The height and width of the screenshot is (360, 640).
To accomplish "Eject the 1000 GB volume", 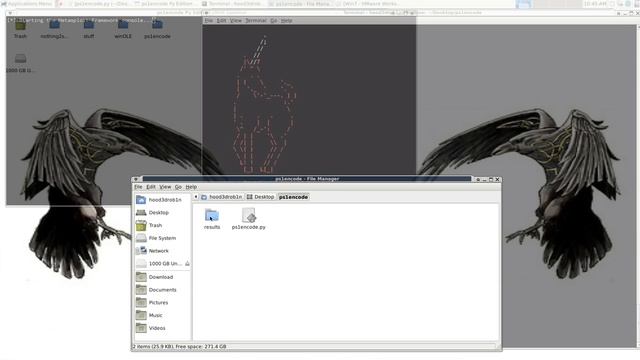I will click(187, 264).
